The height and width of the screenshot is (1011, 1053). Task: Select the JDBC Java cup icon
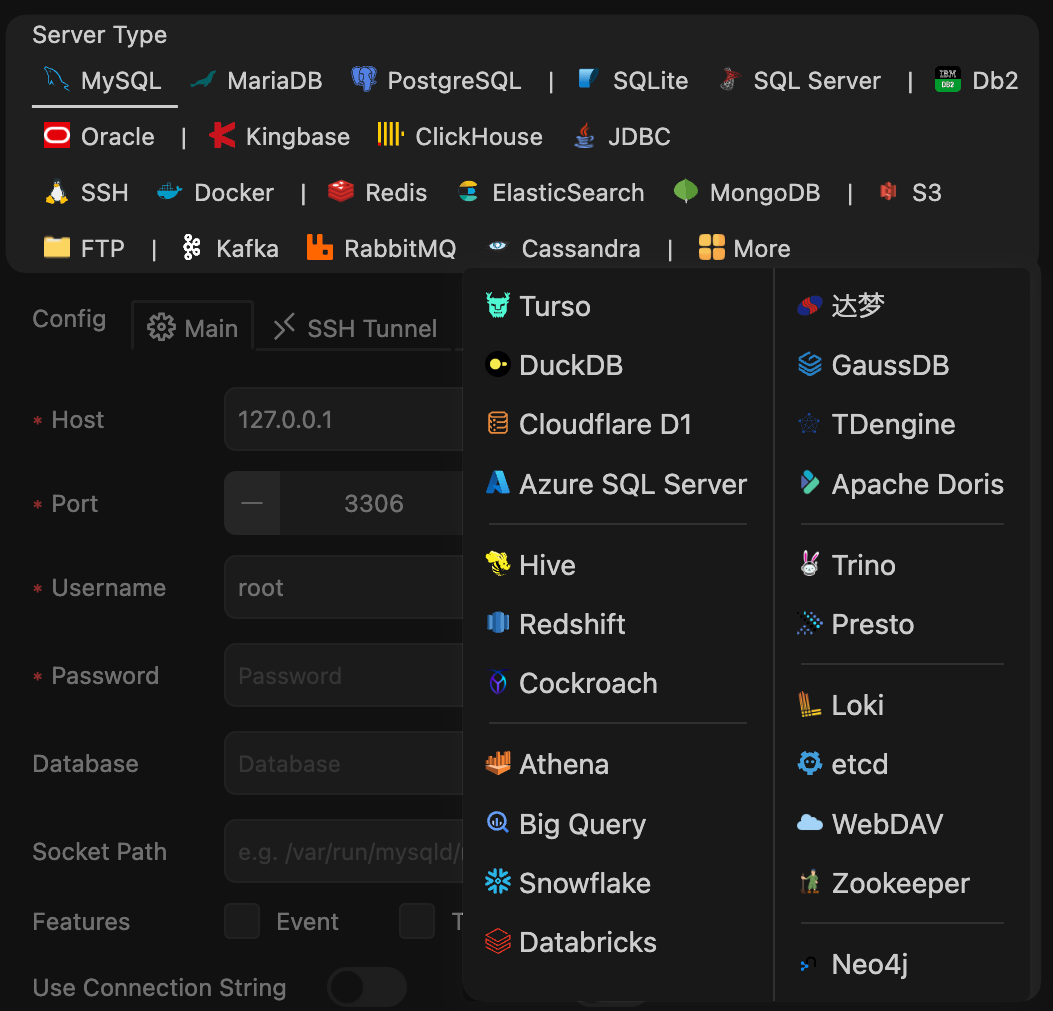point(584,135)
